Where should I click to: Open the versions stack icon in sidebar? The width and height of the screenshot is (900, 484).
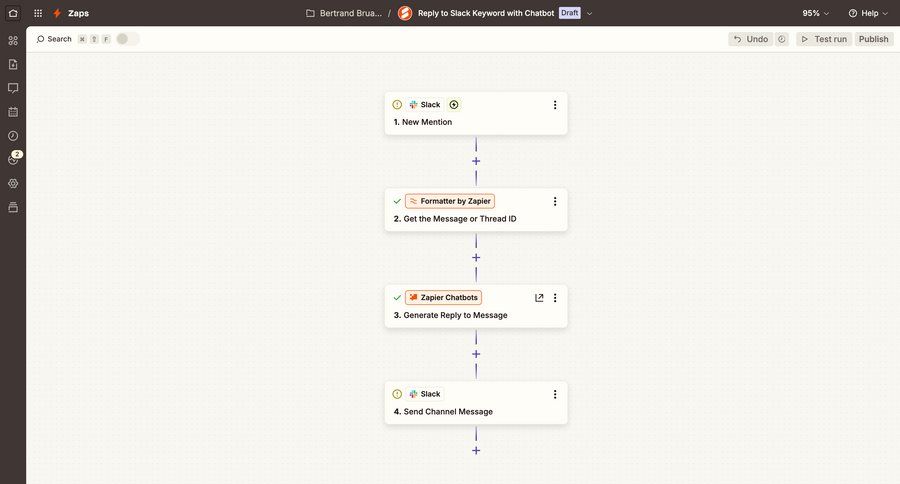click(x=13, y=207)
